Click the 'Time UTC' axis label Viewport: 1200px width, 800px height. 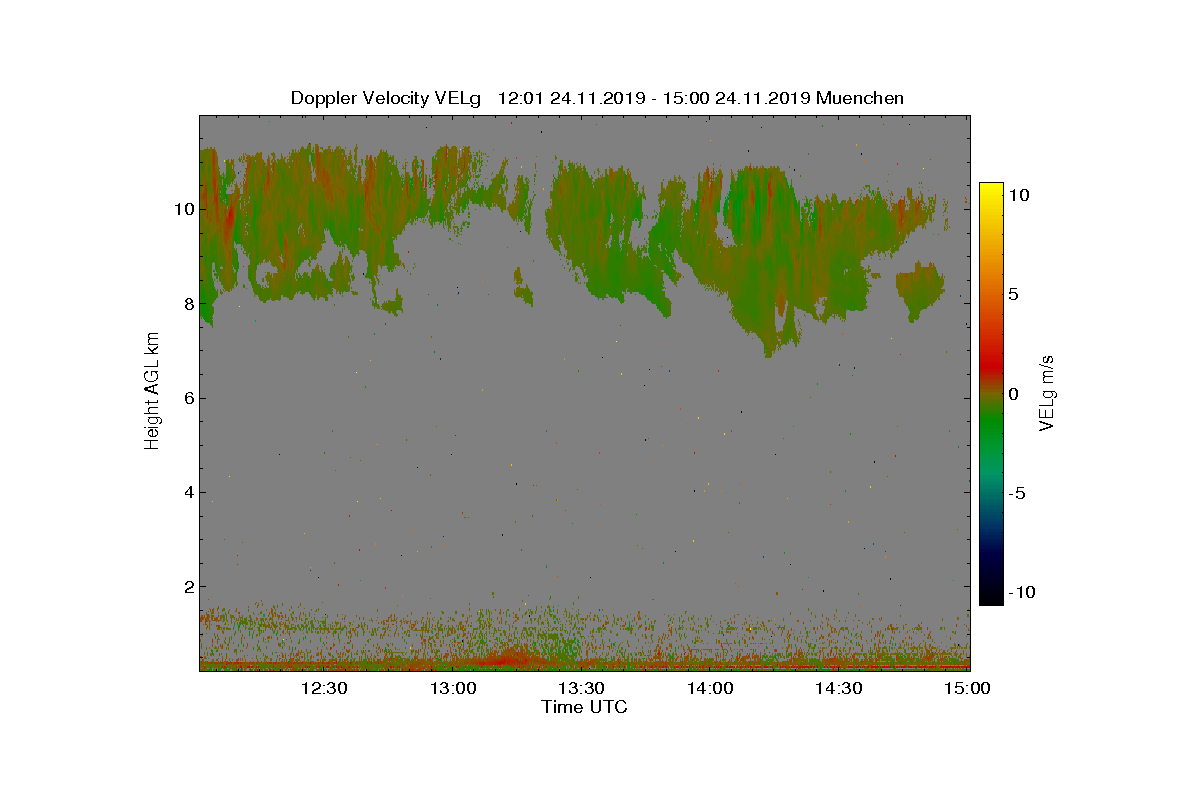(585, 708)
